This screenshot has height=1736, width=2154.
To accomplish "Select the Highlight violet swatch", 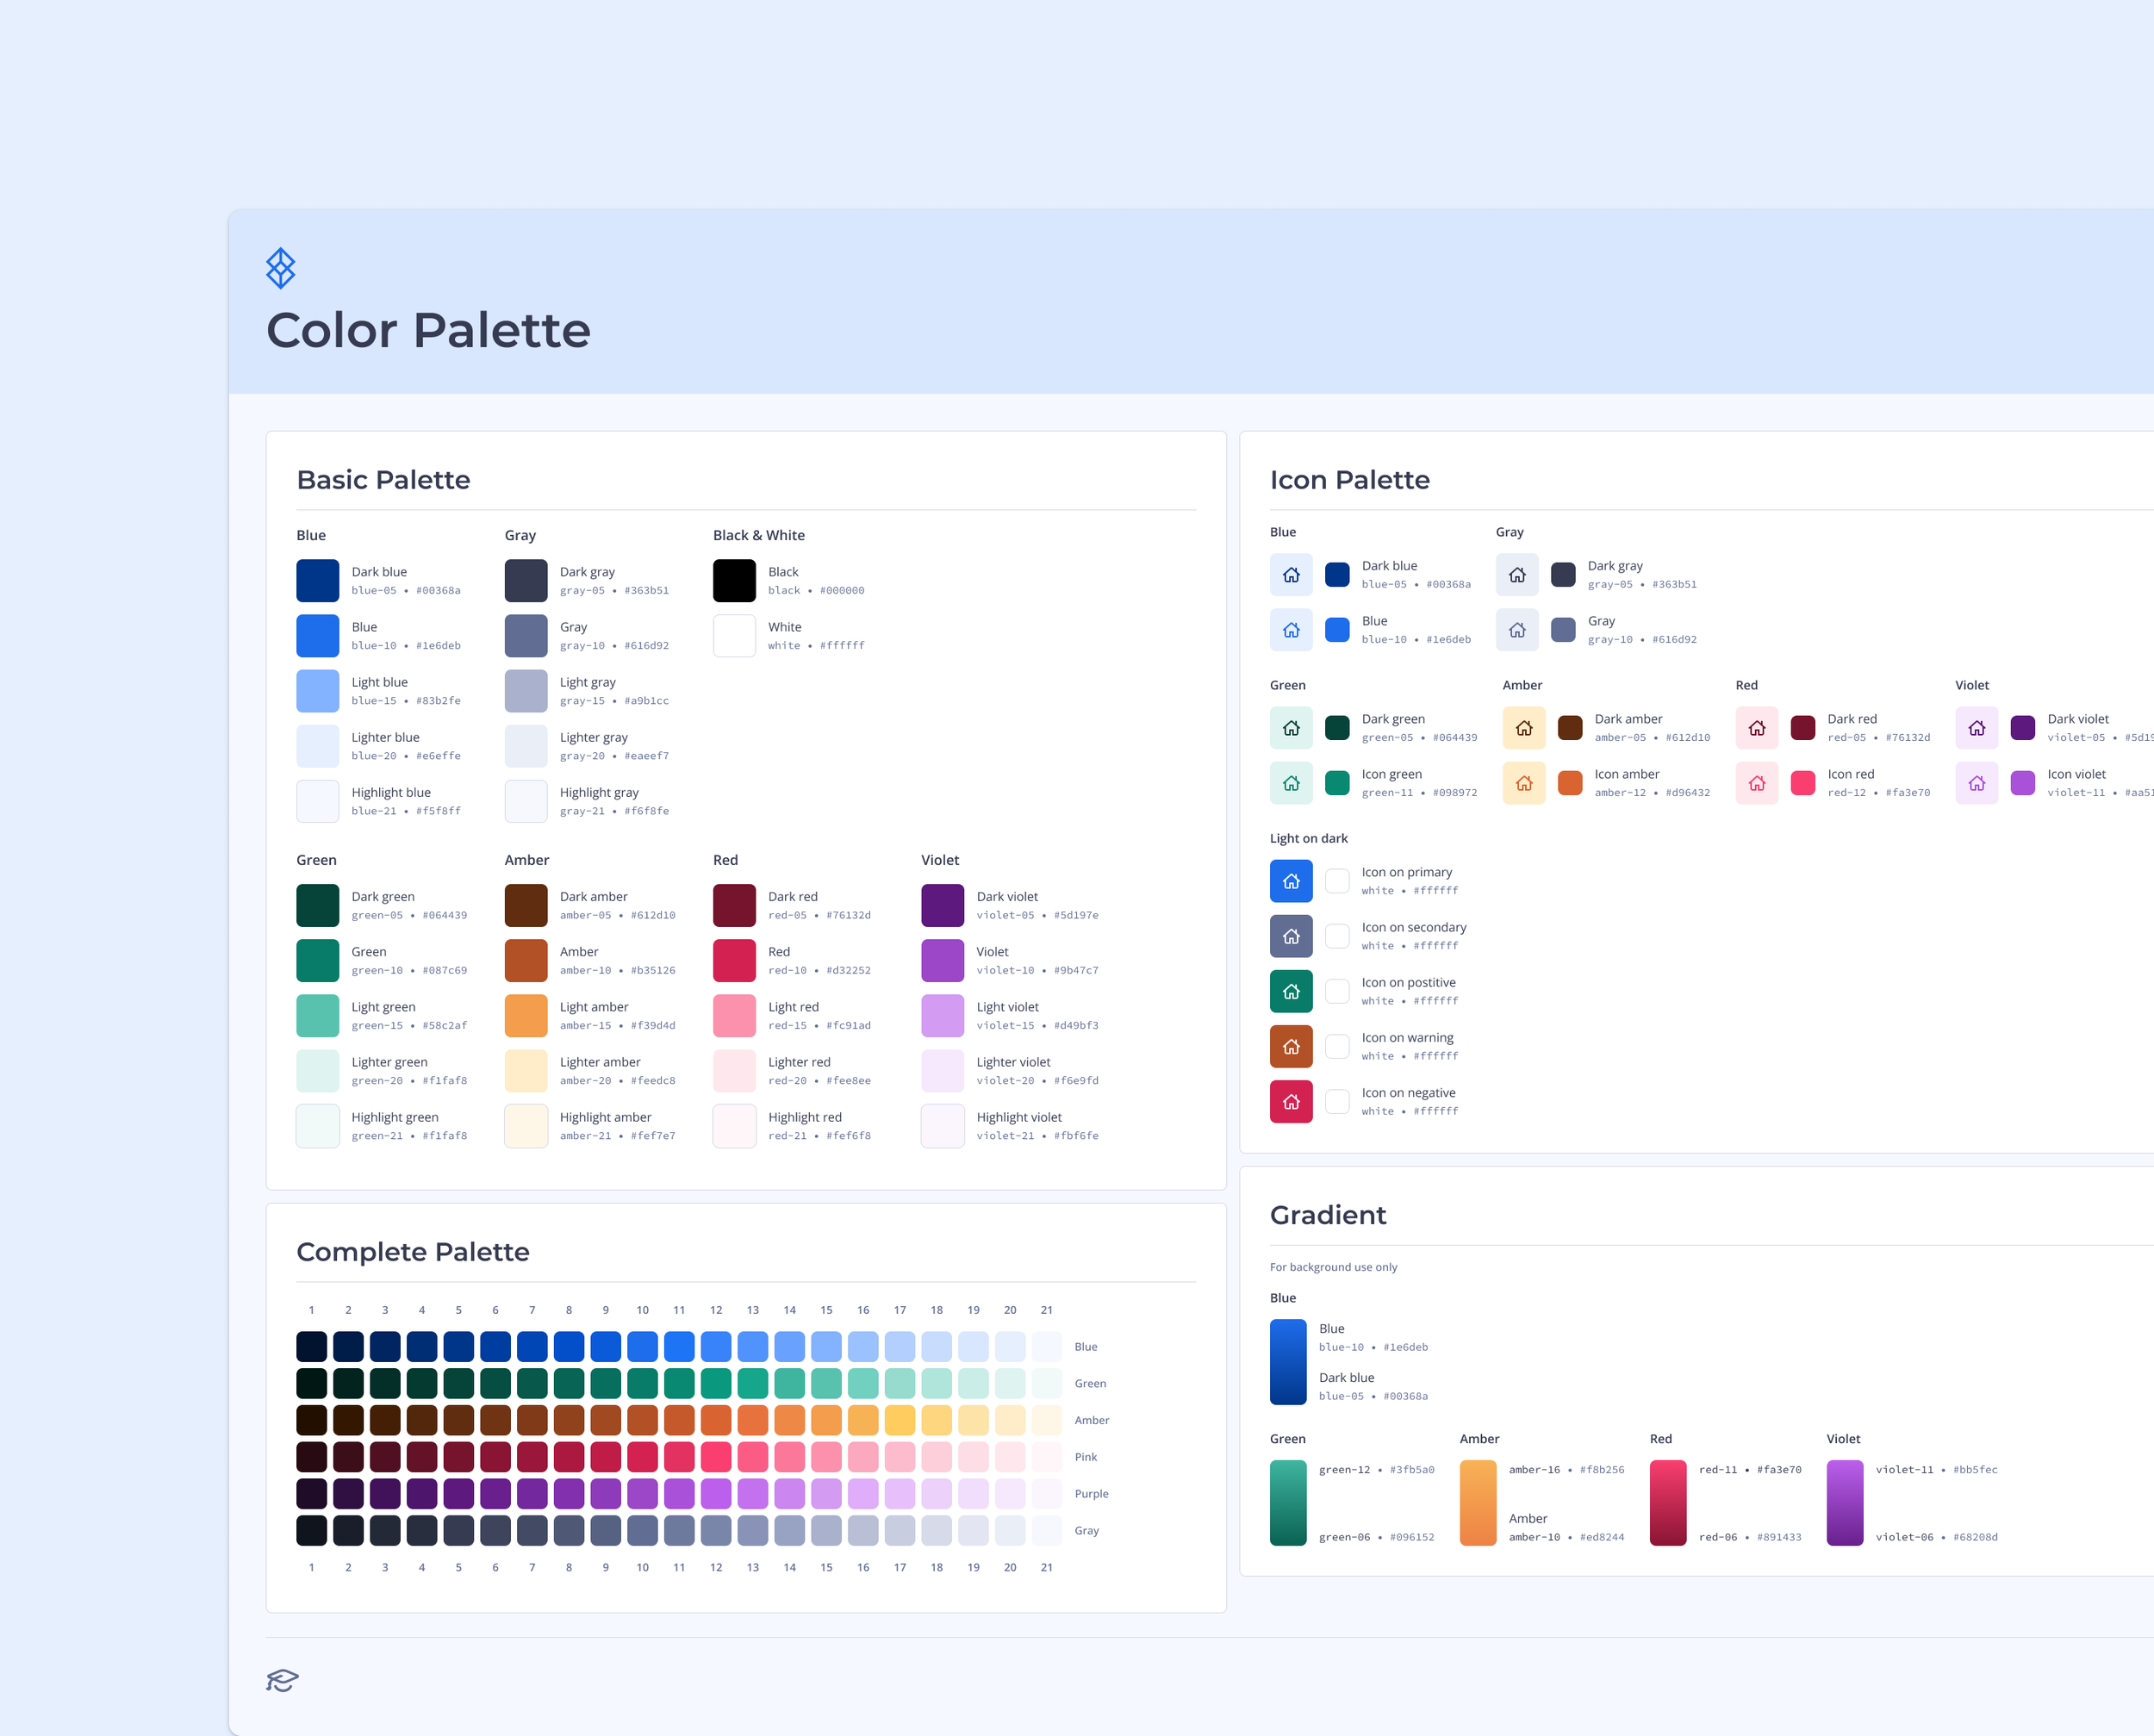I will (943, 1126).
